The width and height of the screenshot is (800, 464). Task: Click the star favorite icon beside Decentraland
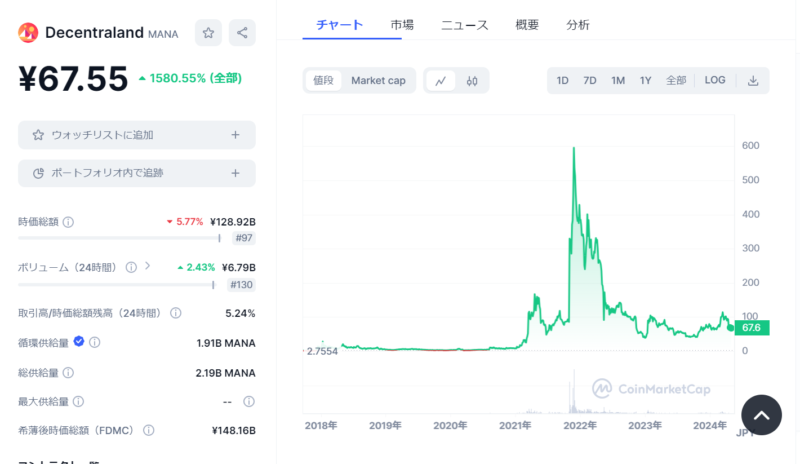[x=208, y=33]
